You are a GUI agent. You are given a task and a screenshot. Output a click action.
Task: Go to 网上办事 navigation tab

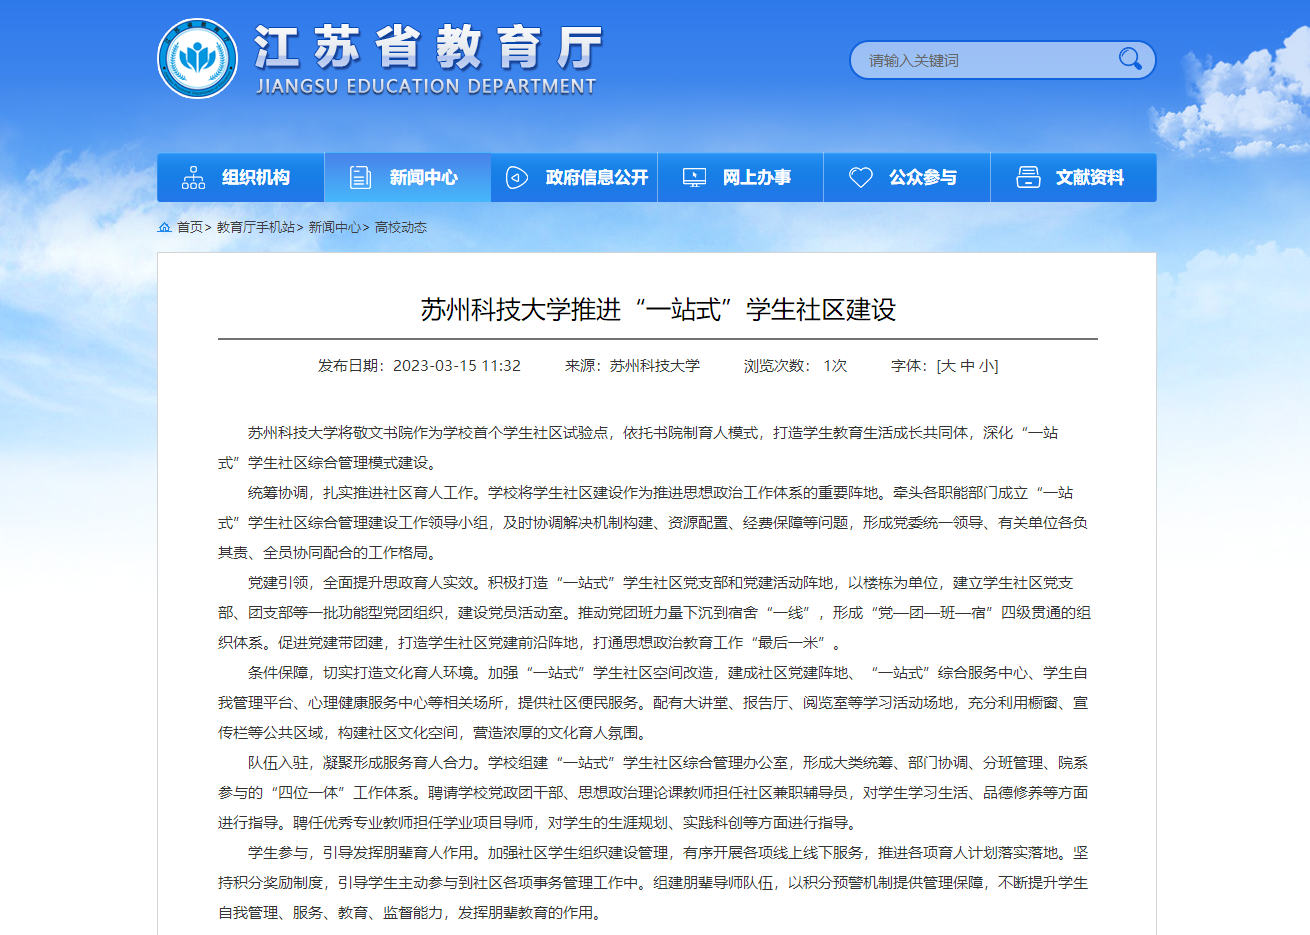coord(757,178)
